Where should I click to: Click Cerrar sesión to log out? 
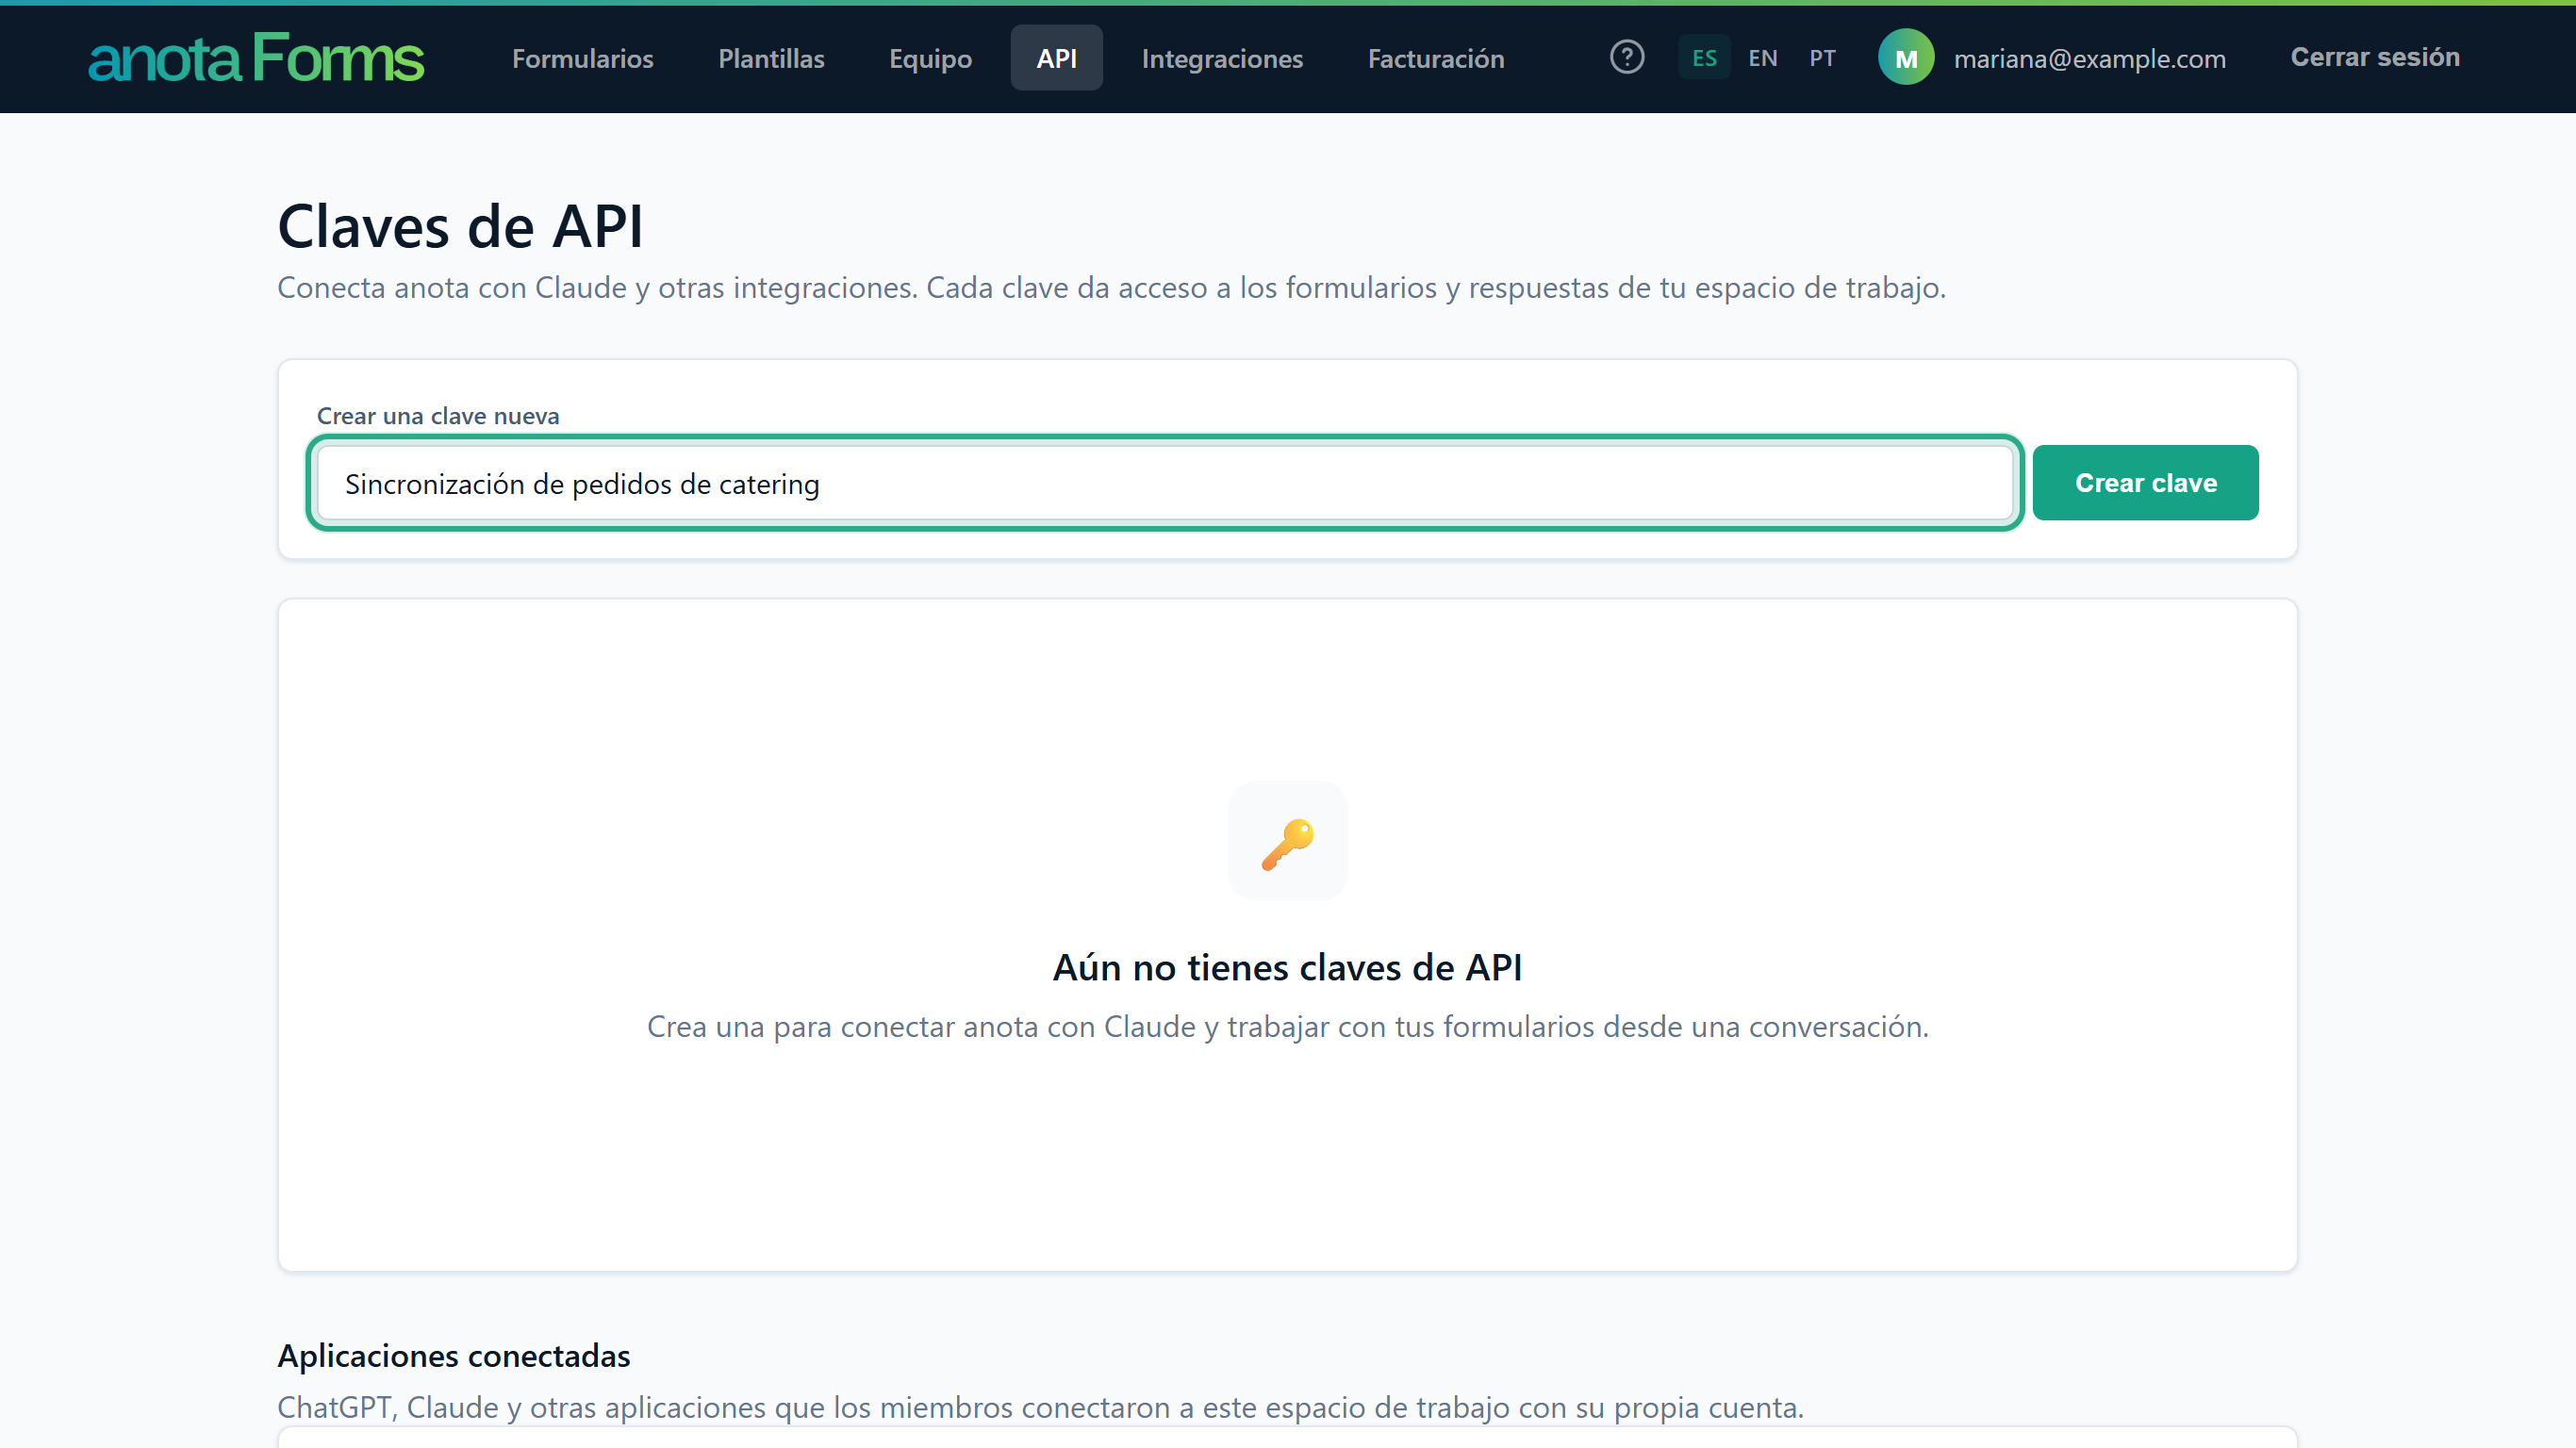click(2375, 57)
